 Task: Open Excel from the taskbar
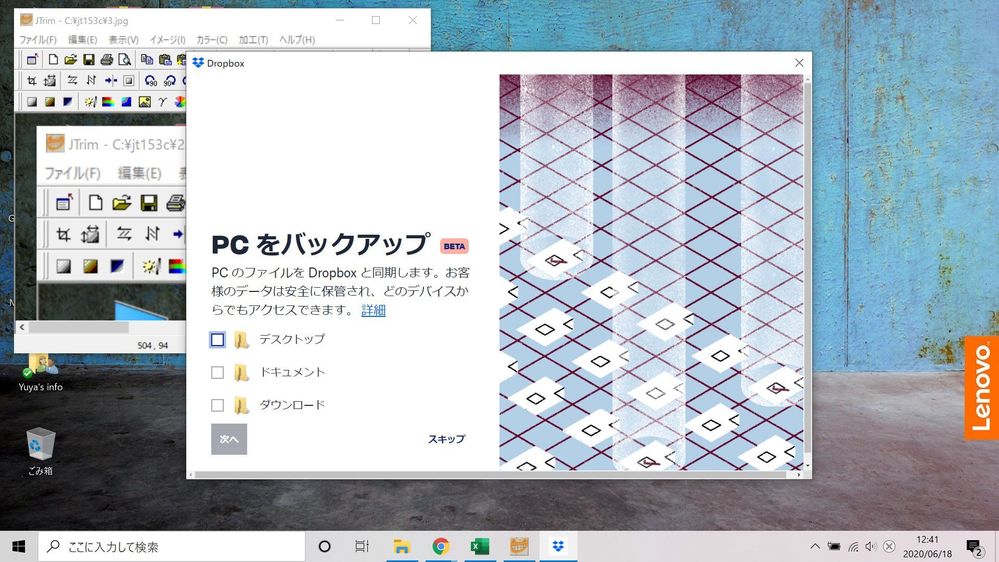(479, 546)
